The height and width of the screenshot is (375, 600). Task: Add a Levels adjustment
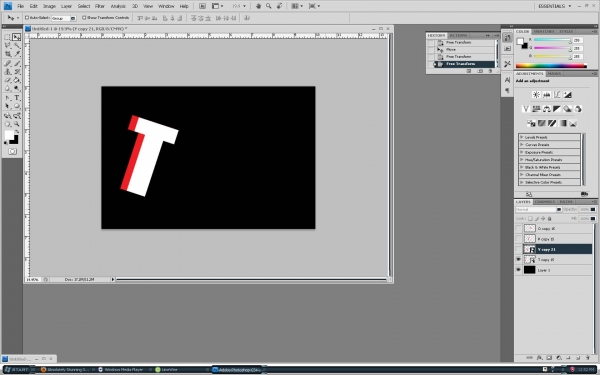tap(547, 95)
